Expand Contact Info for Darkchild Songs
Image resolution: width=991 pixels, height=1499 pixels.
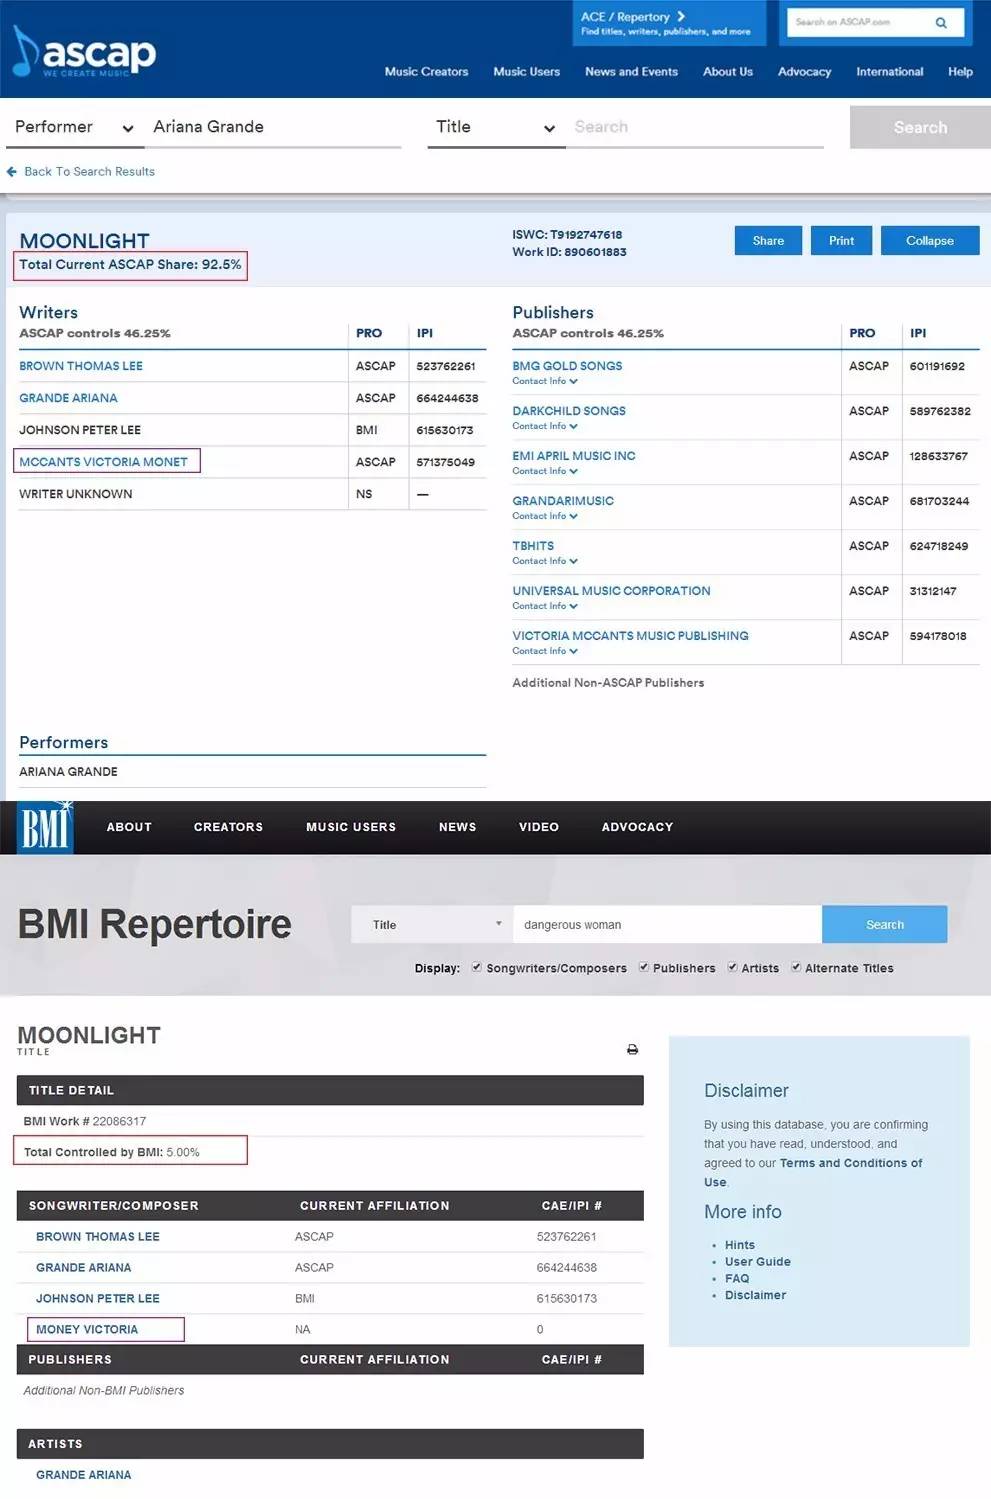pyautogui.click(x=545, y=426)
